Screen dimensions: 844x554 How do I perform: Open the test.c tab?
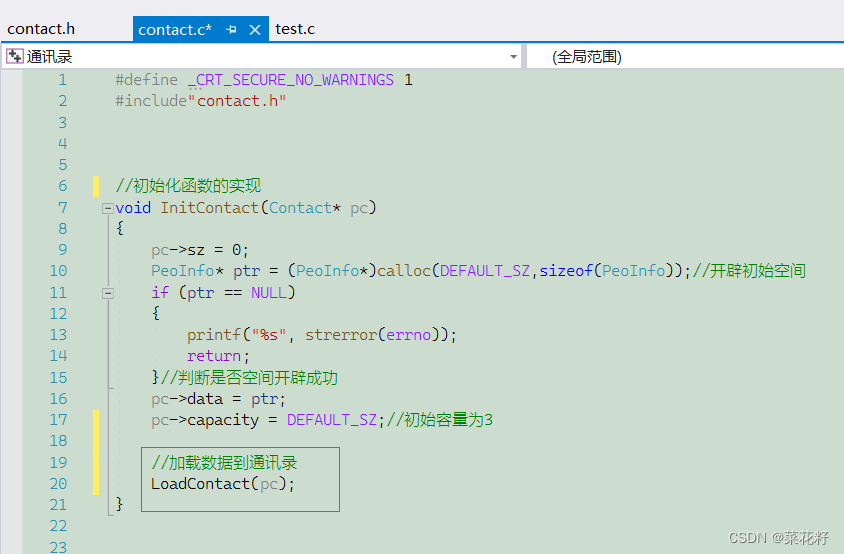click(295, 29)
